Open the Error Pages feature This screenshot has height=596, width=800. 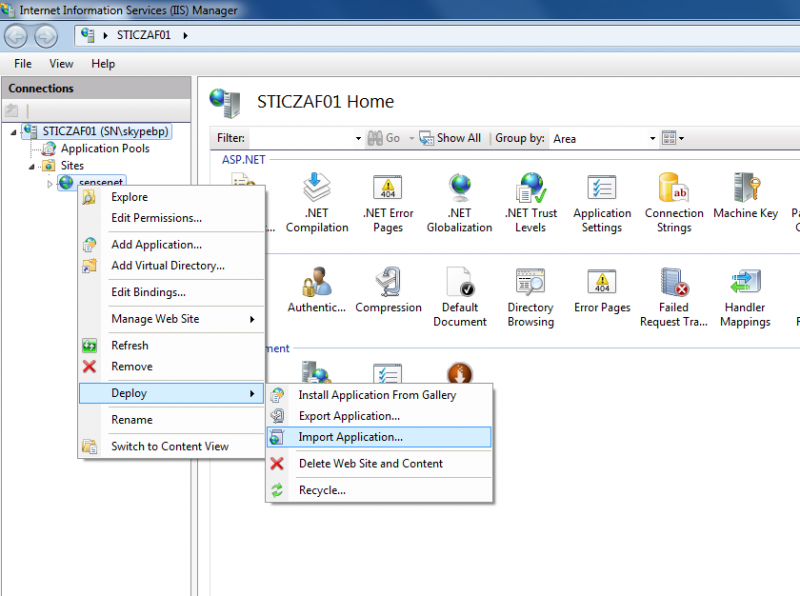click(602, 290)
